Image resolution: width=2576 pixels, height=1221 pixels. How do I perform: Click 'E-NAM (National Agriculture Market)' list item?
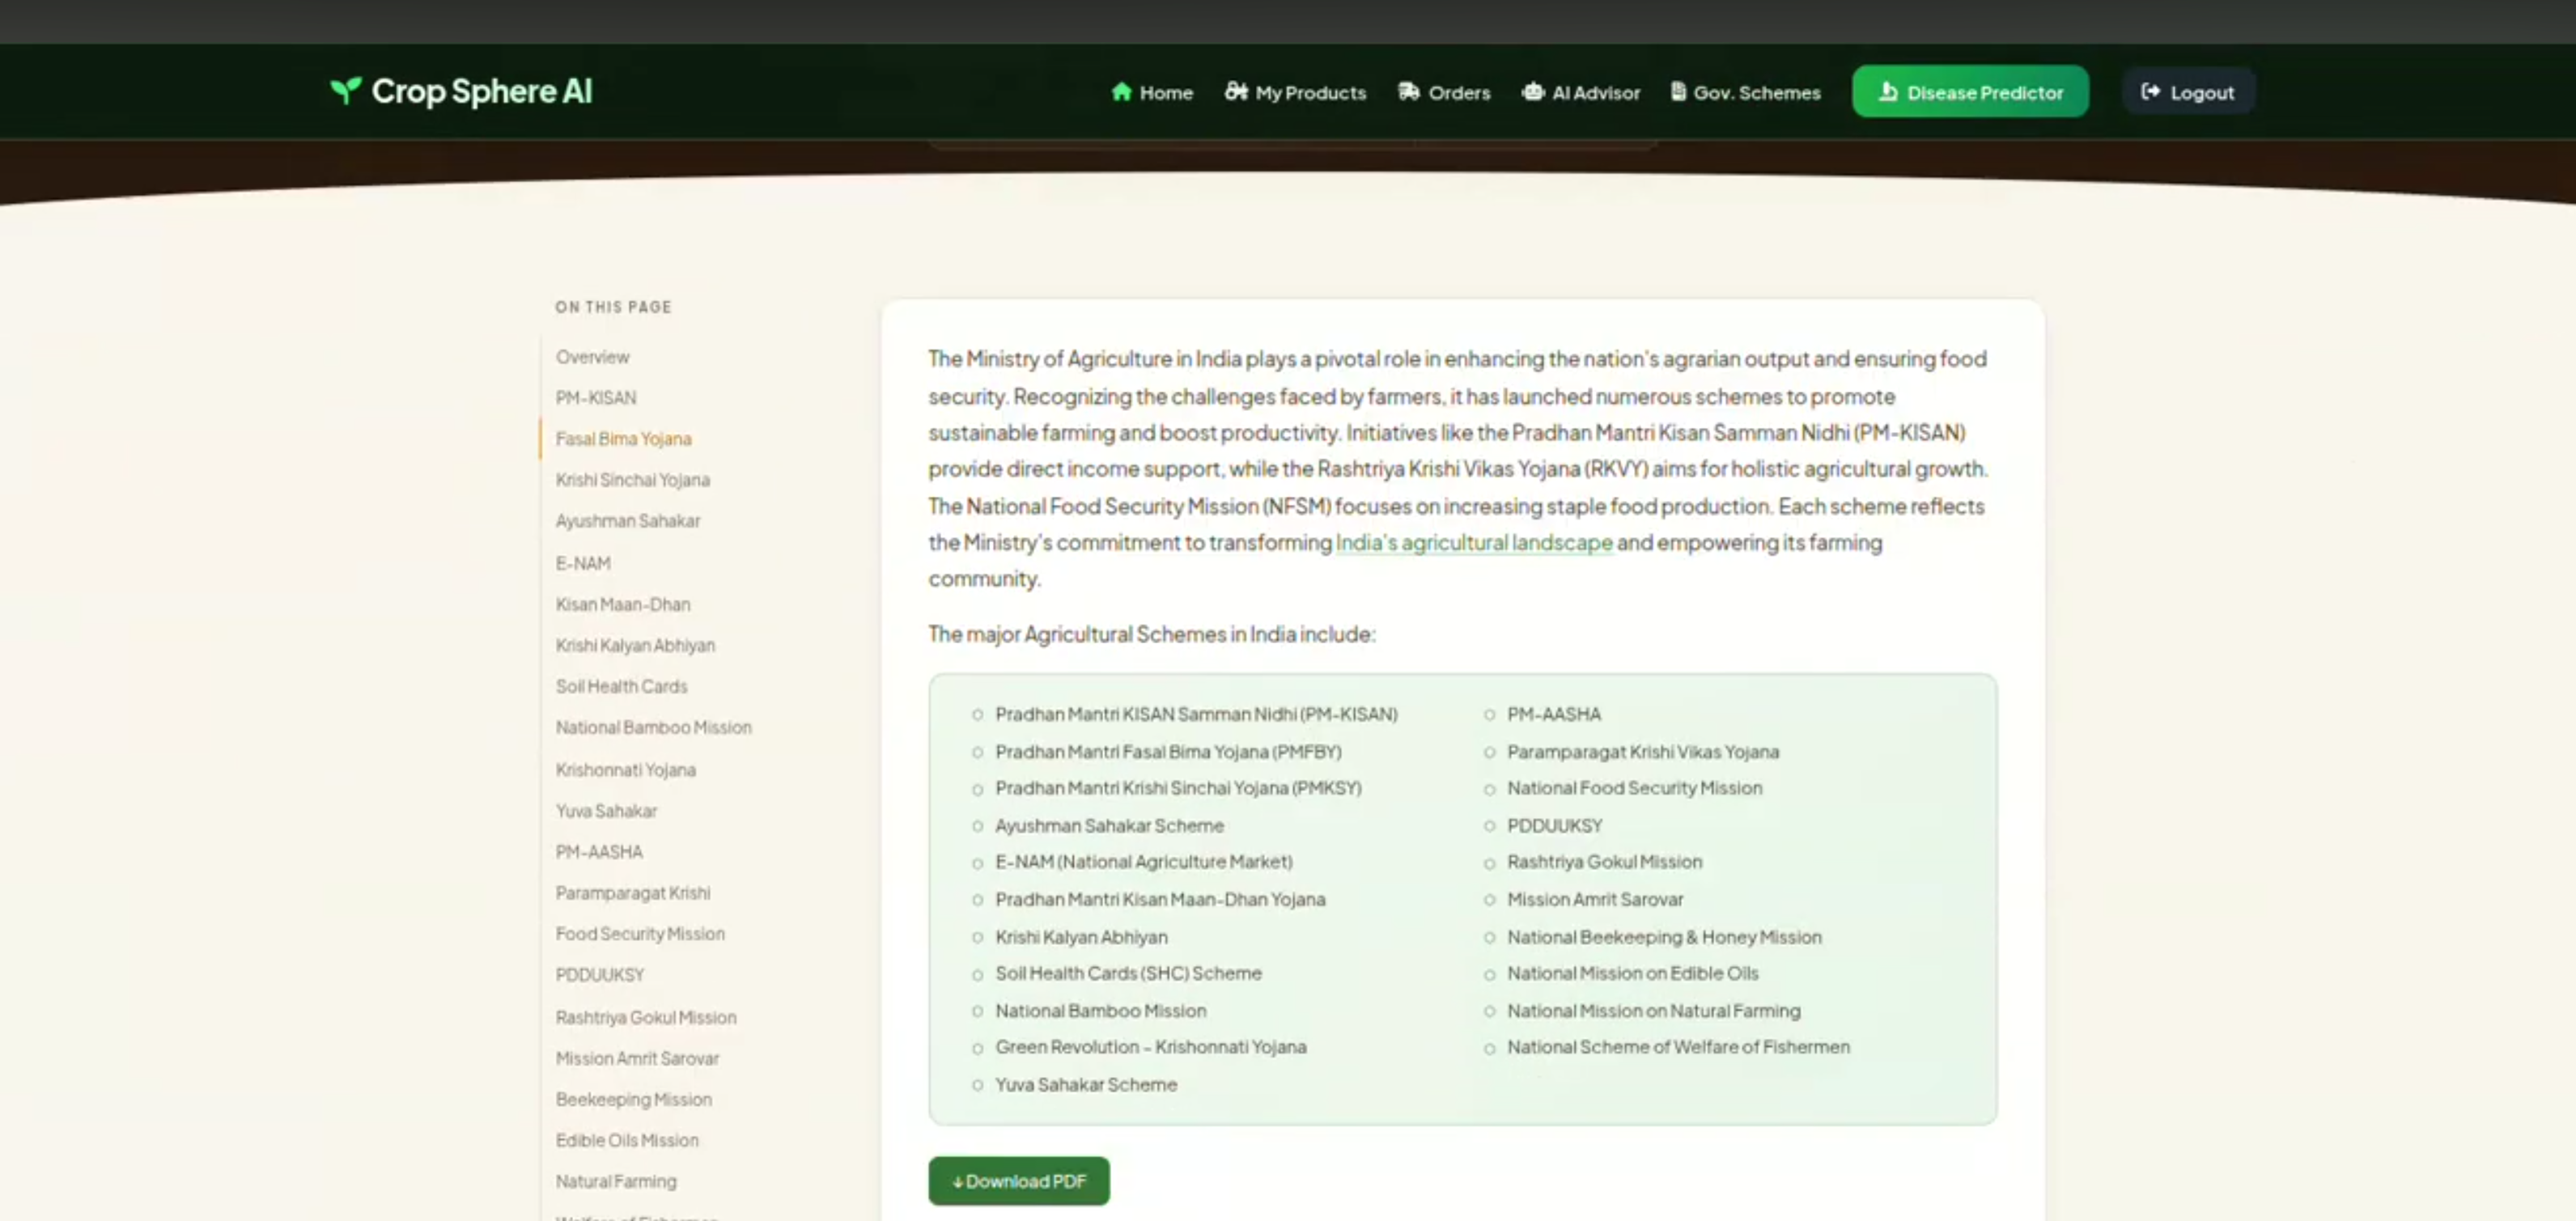click(x=1143, y=861)
